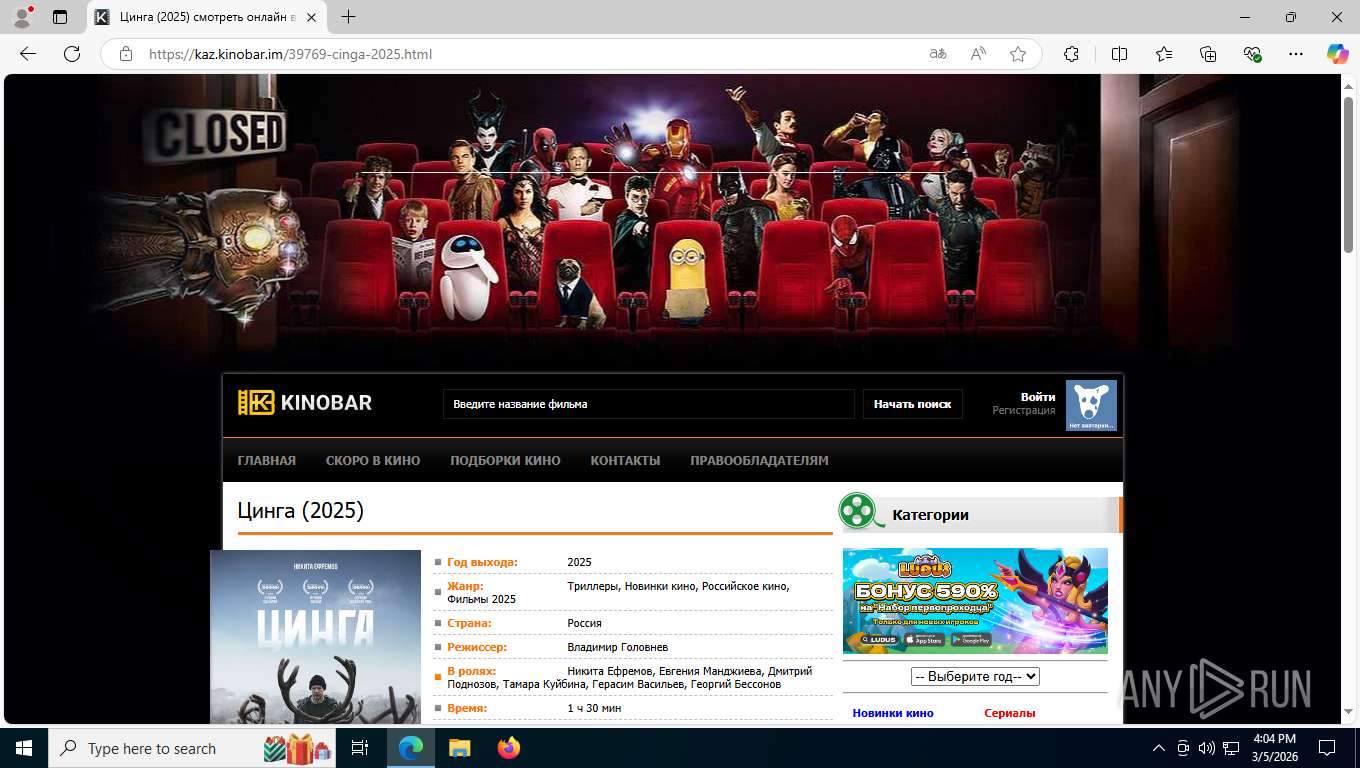Go to СКОРО В КИНО menu item

pyautogui.click(x=373, y=460)
